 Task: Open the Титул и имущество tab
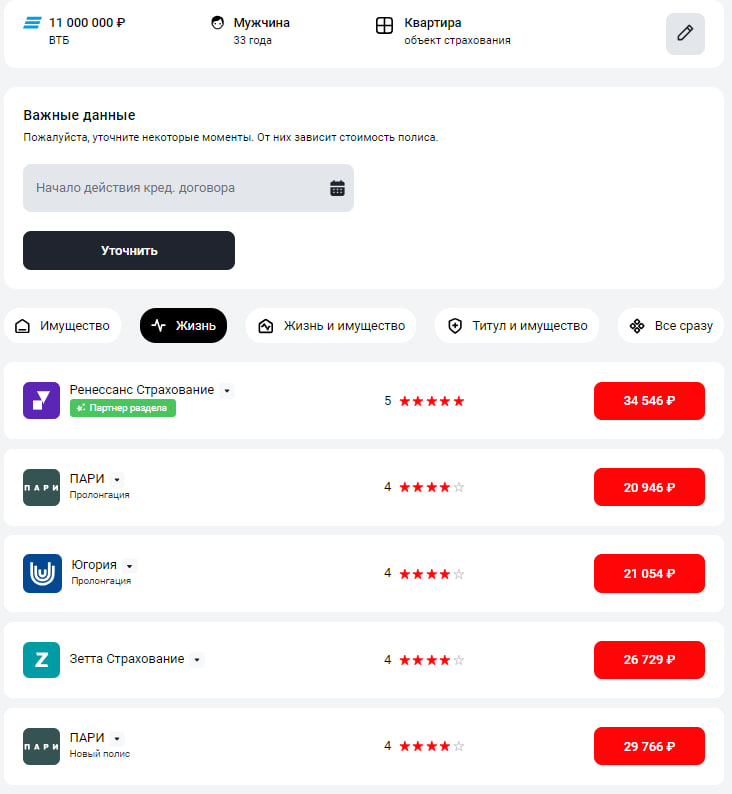[x=517, y=326]
